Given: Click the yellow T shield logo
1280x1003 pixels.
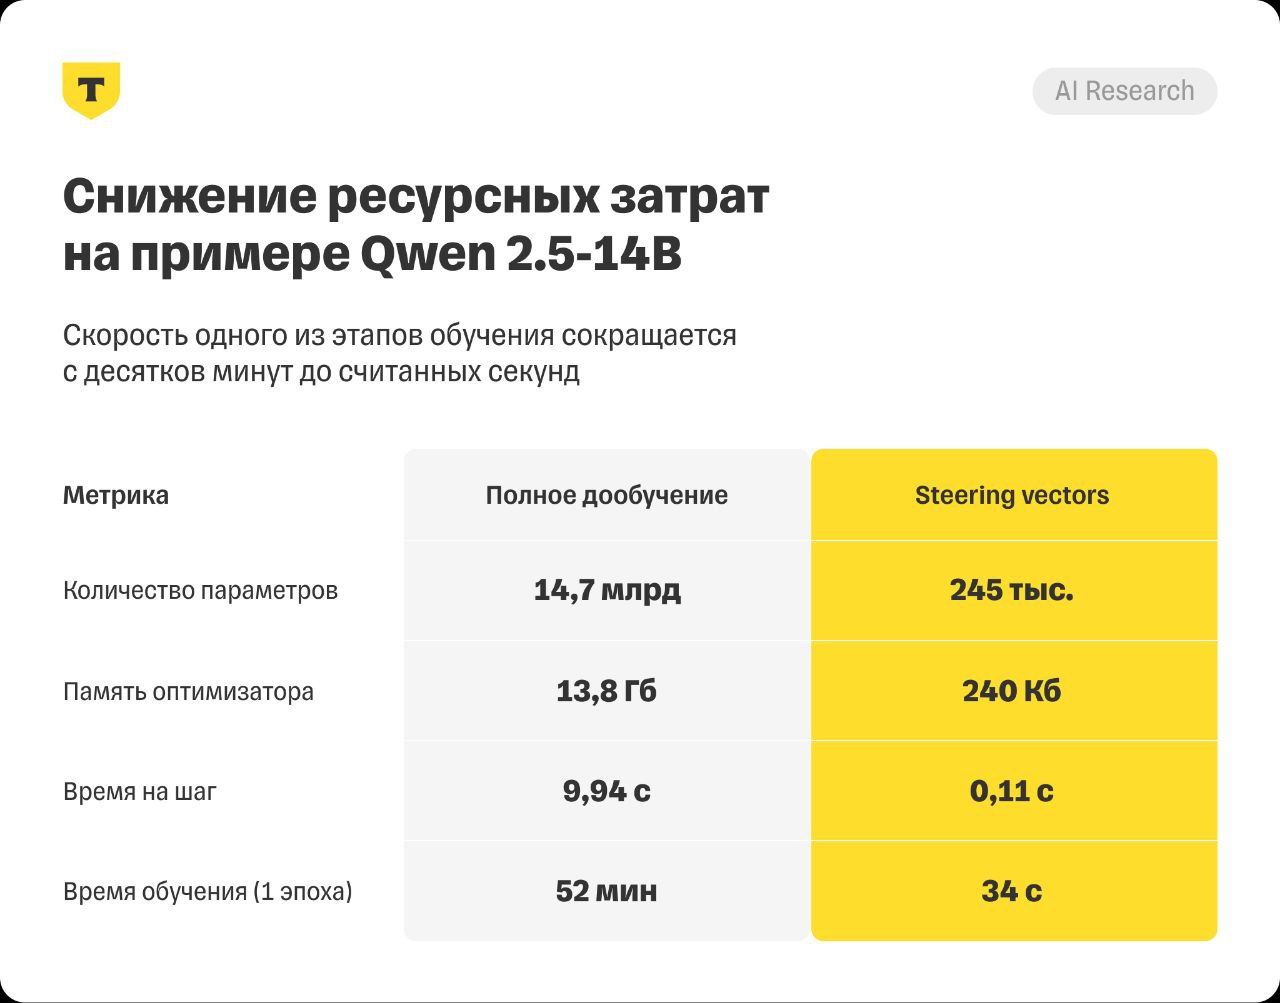Looking at the screenshot, I should pos(91,90).
